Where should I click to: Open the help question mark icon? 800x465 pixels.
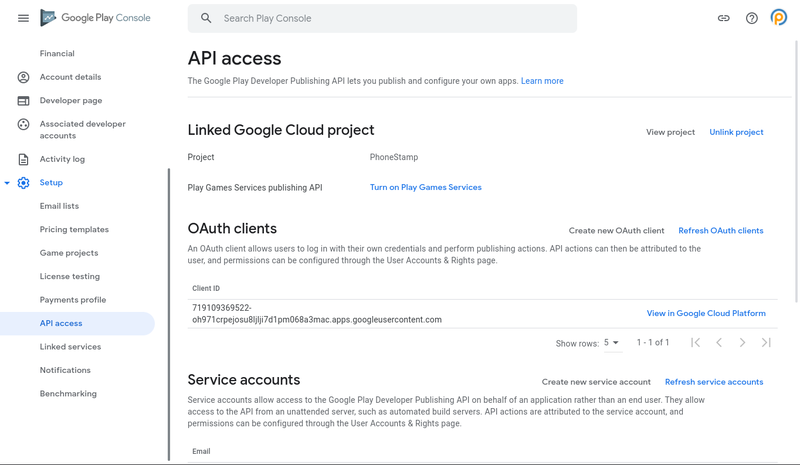click(x=752, y=18)
